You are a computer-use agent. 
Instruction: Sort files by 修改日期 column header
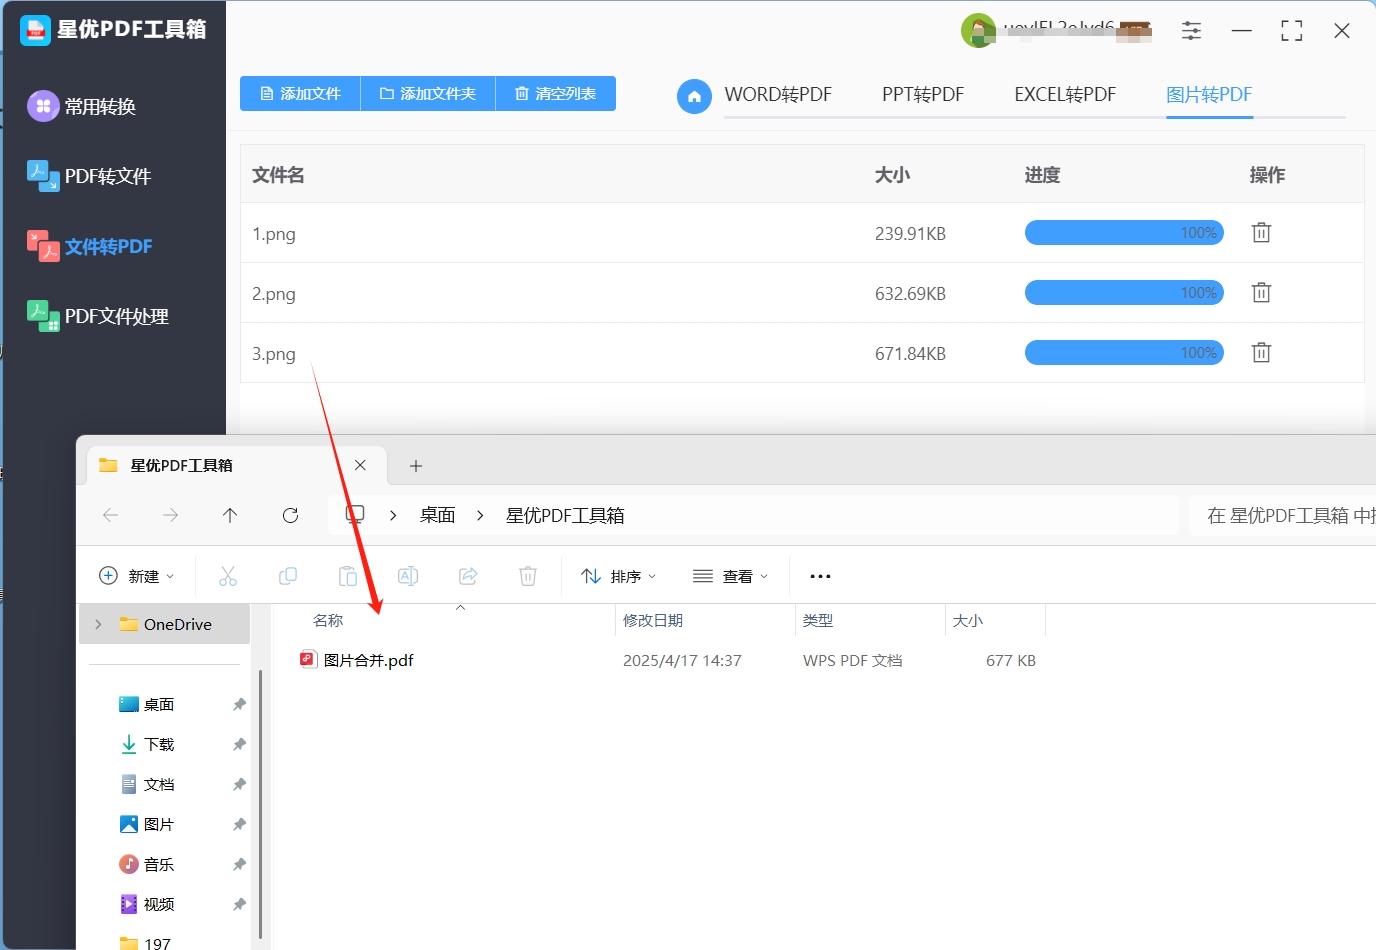point(653,621)
